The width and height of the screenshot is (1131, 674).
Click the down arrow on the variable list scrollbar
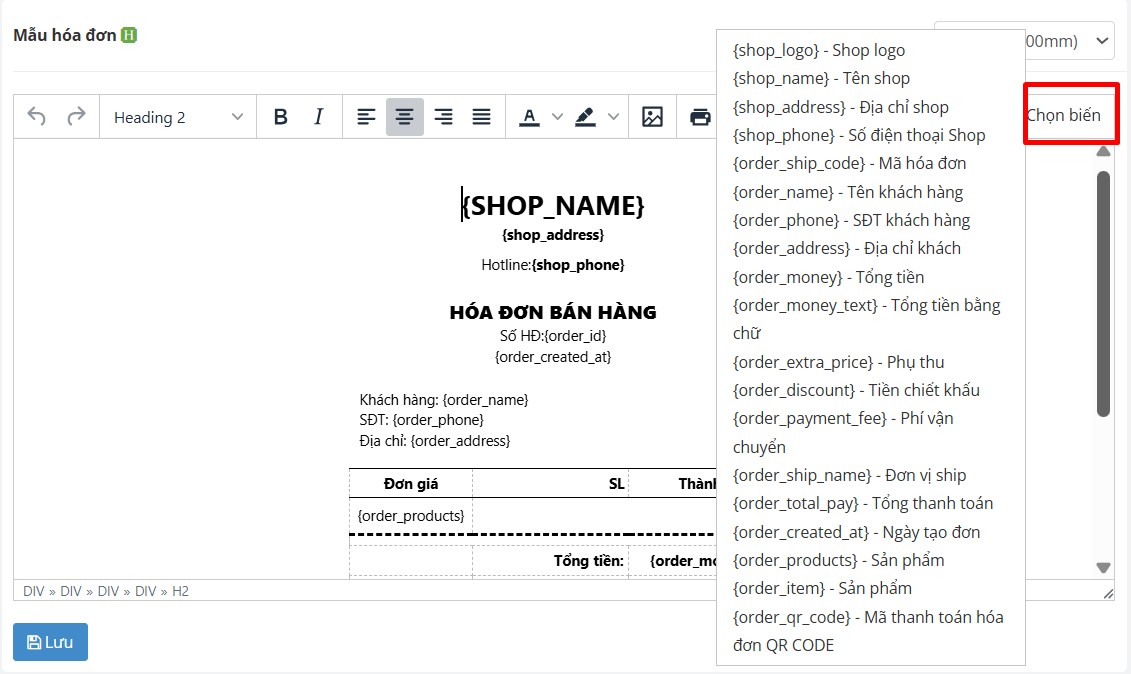pos(1103,566)
